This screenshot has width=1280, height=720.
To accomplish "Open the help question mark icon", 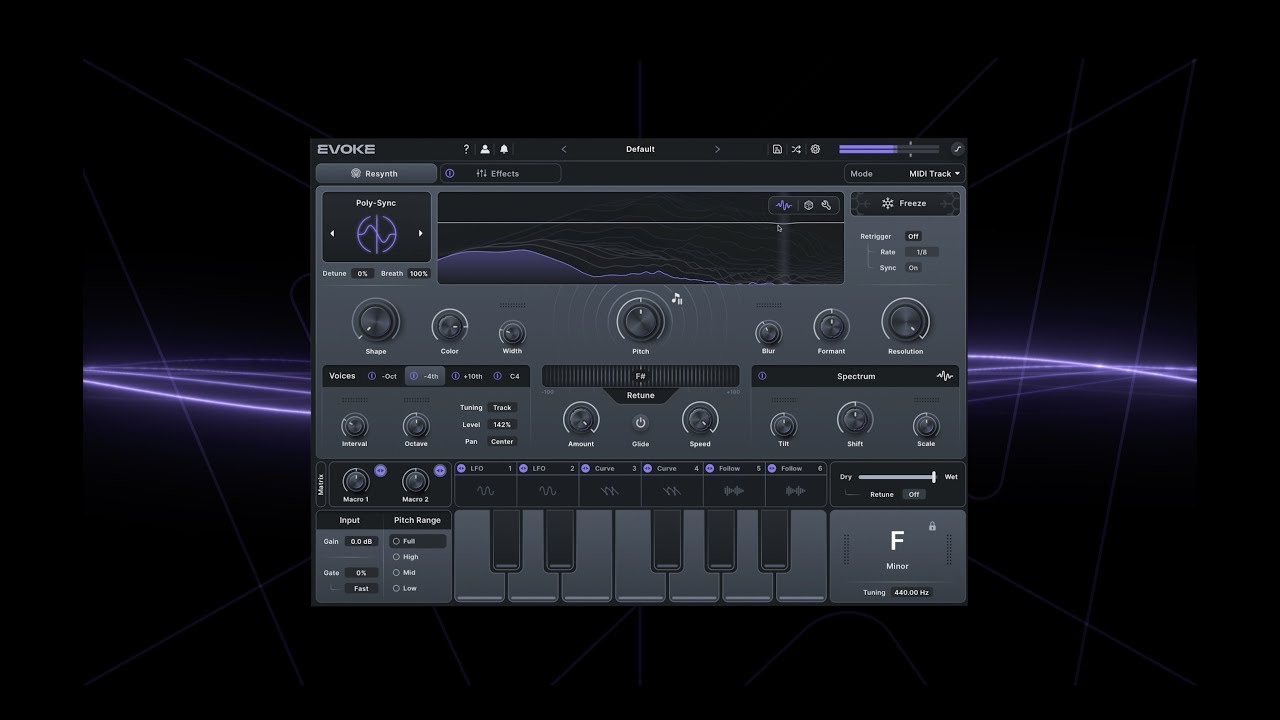I will 466,149.
